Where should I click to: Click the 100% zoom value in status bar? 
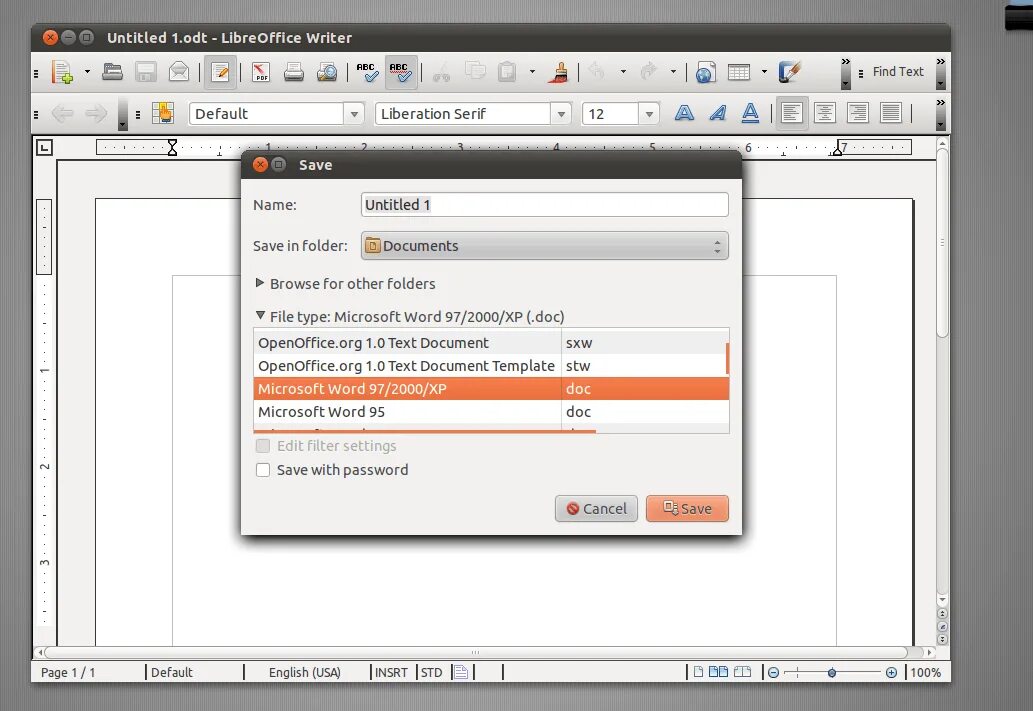[x=926, y=673]
